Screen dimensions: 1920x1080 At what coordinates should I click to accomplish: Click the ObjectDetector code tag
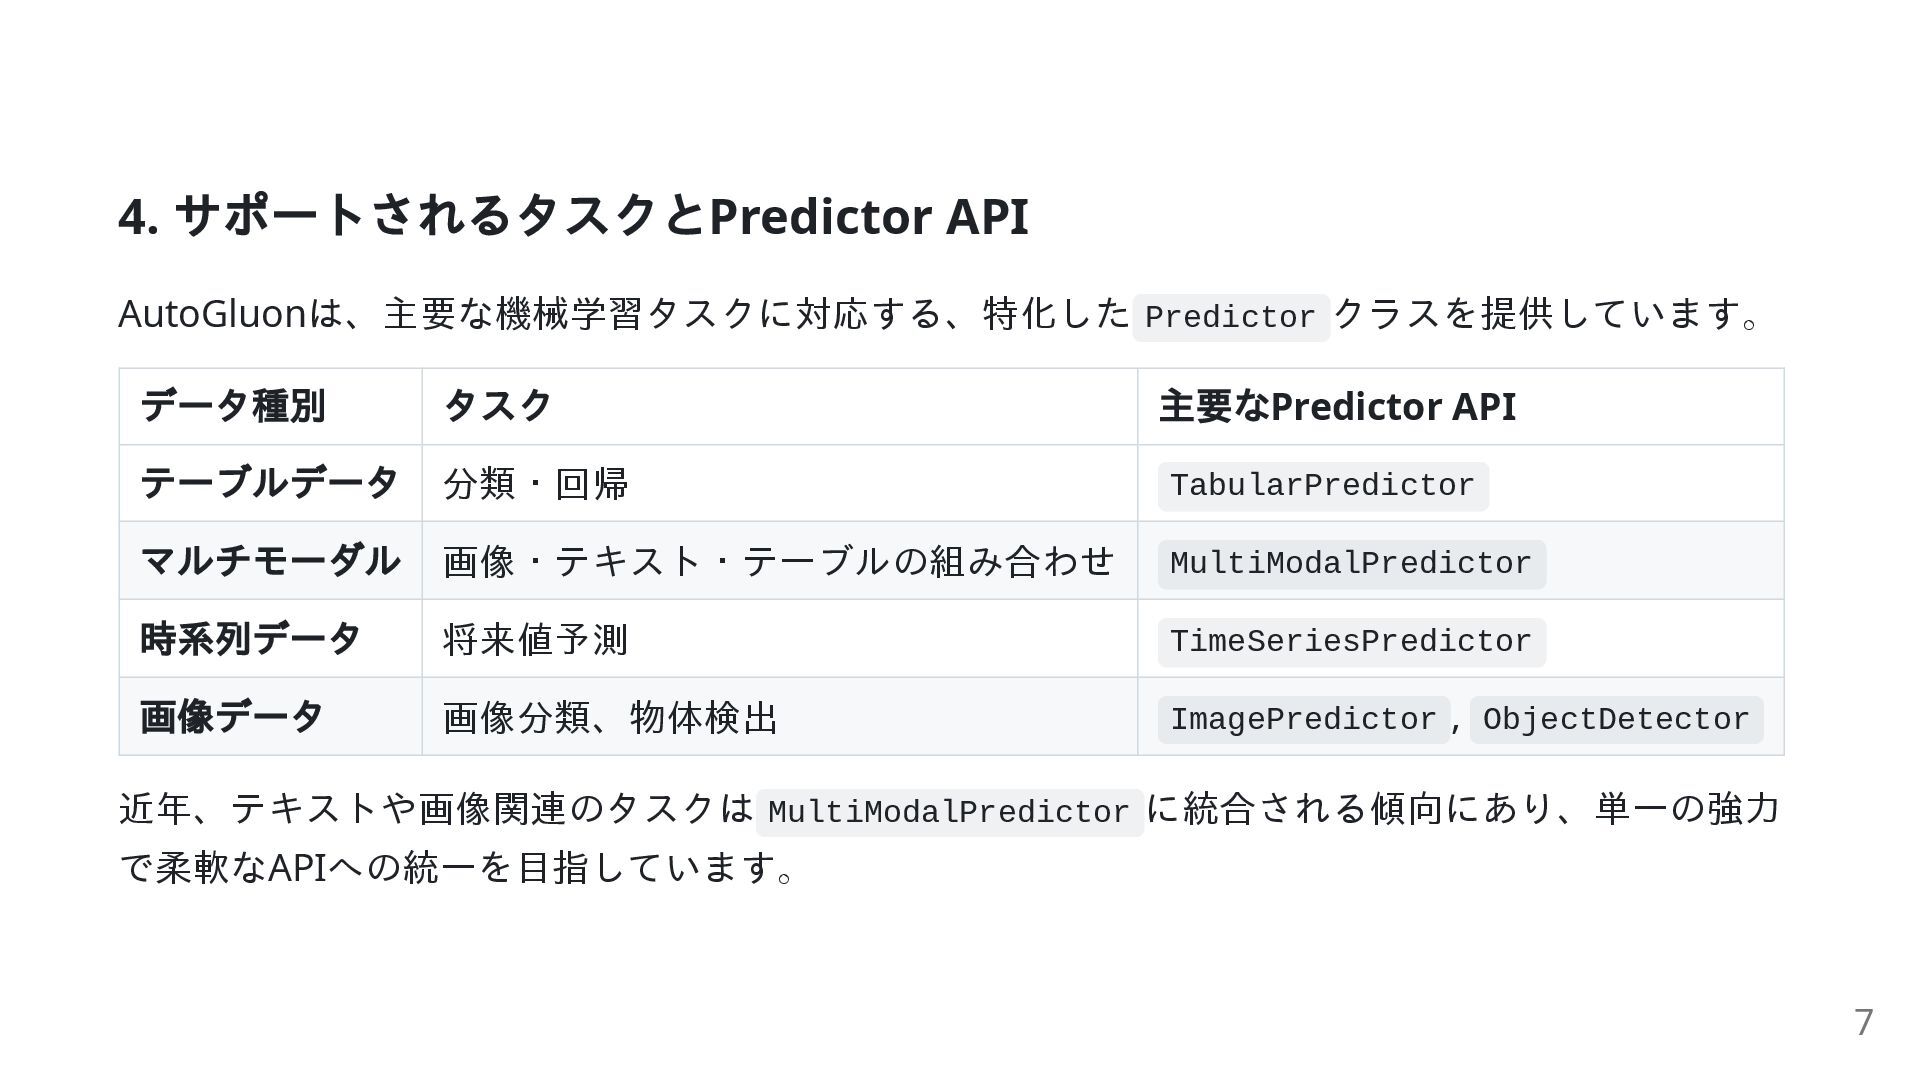point(1616,720)
